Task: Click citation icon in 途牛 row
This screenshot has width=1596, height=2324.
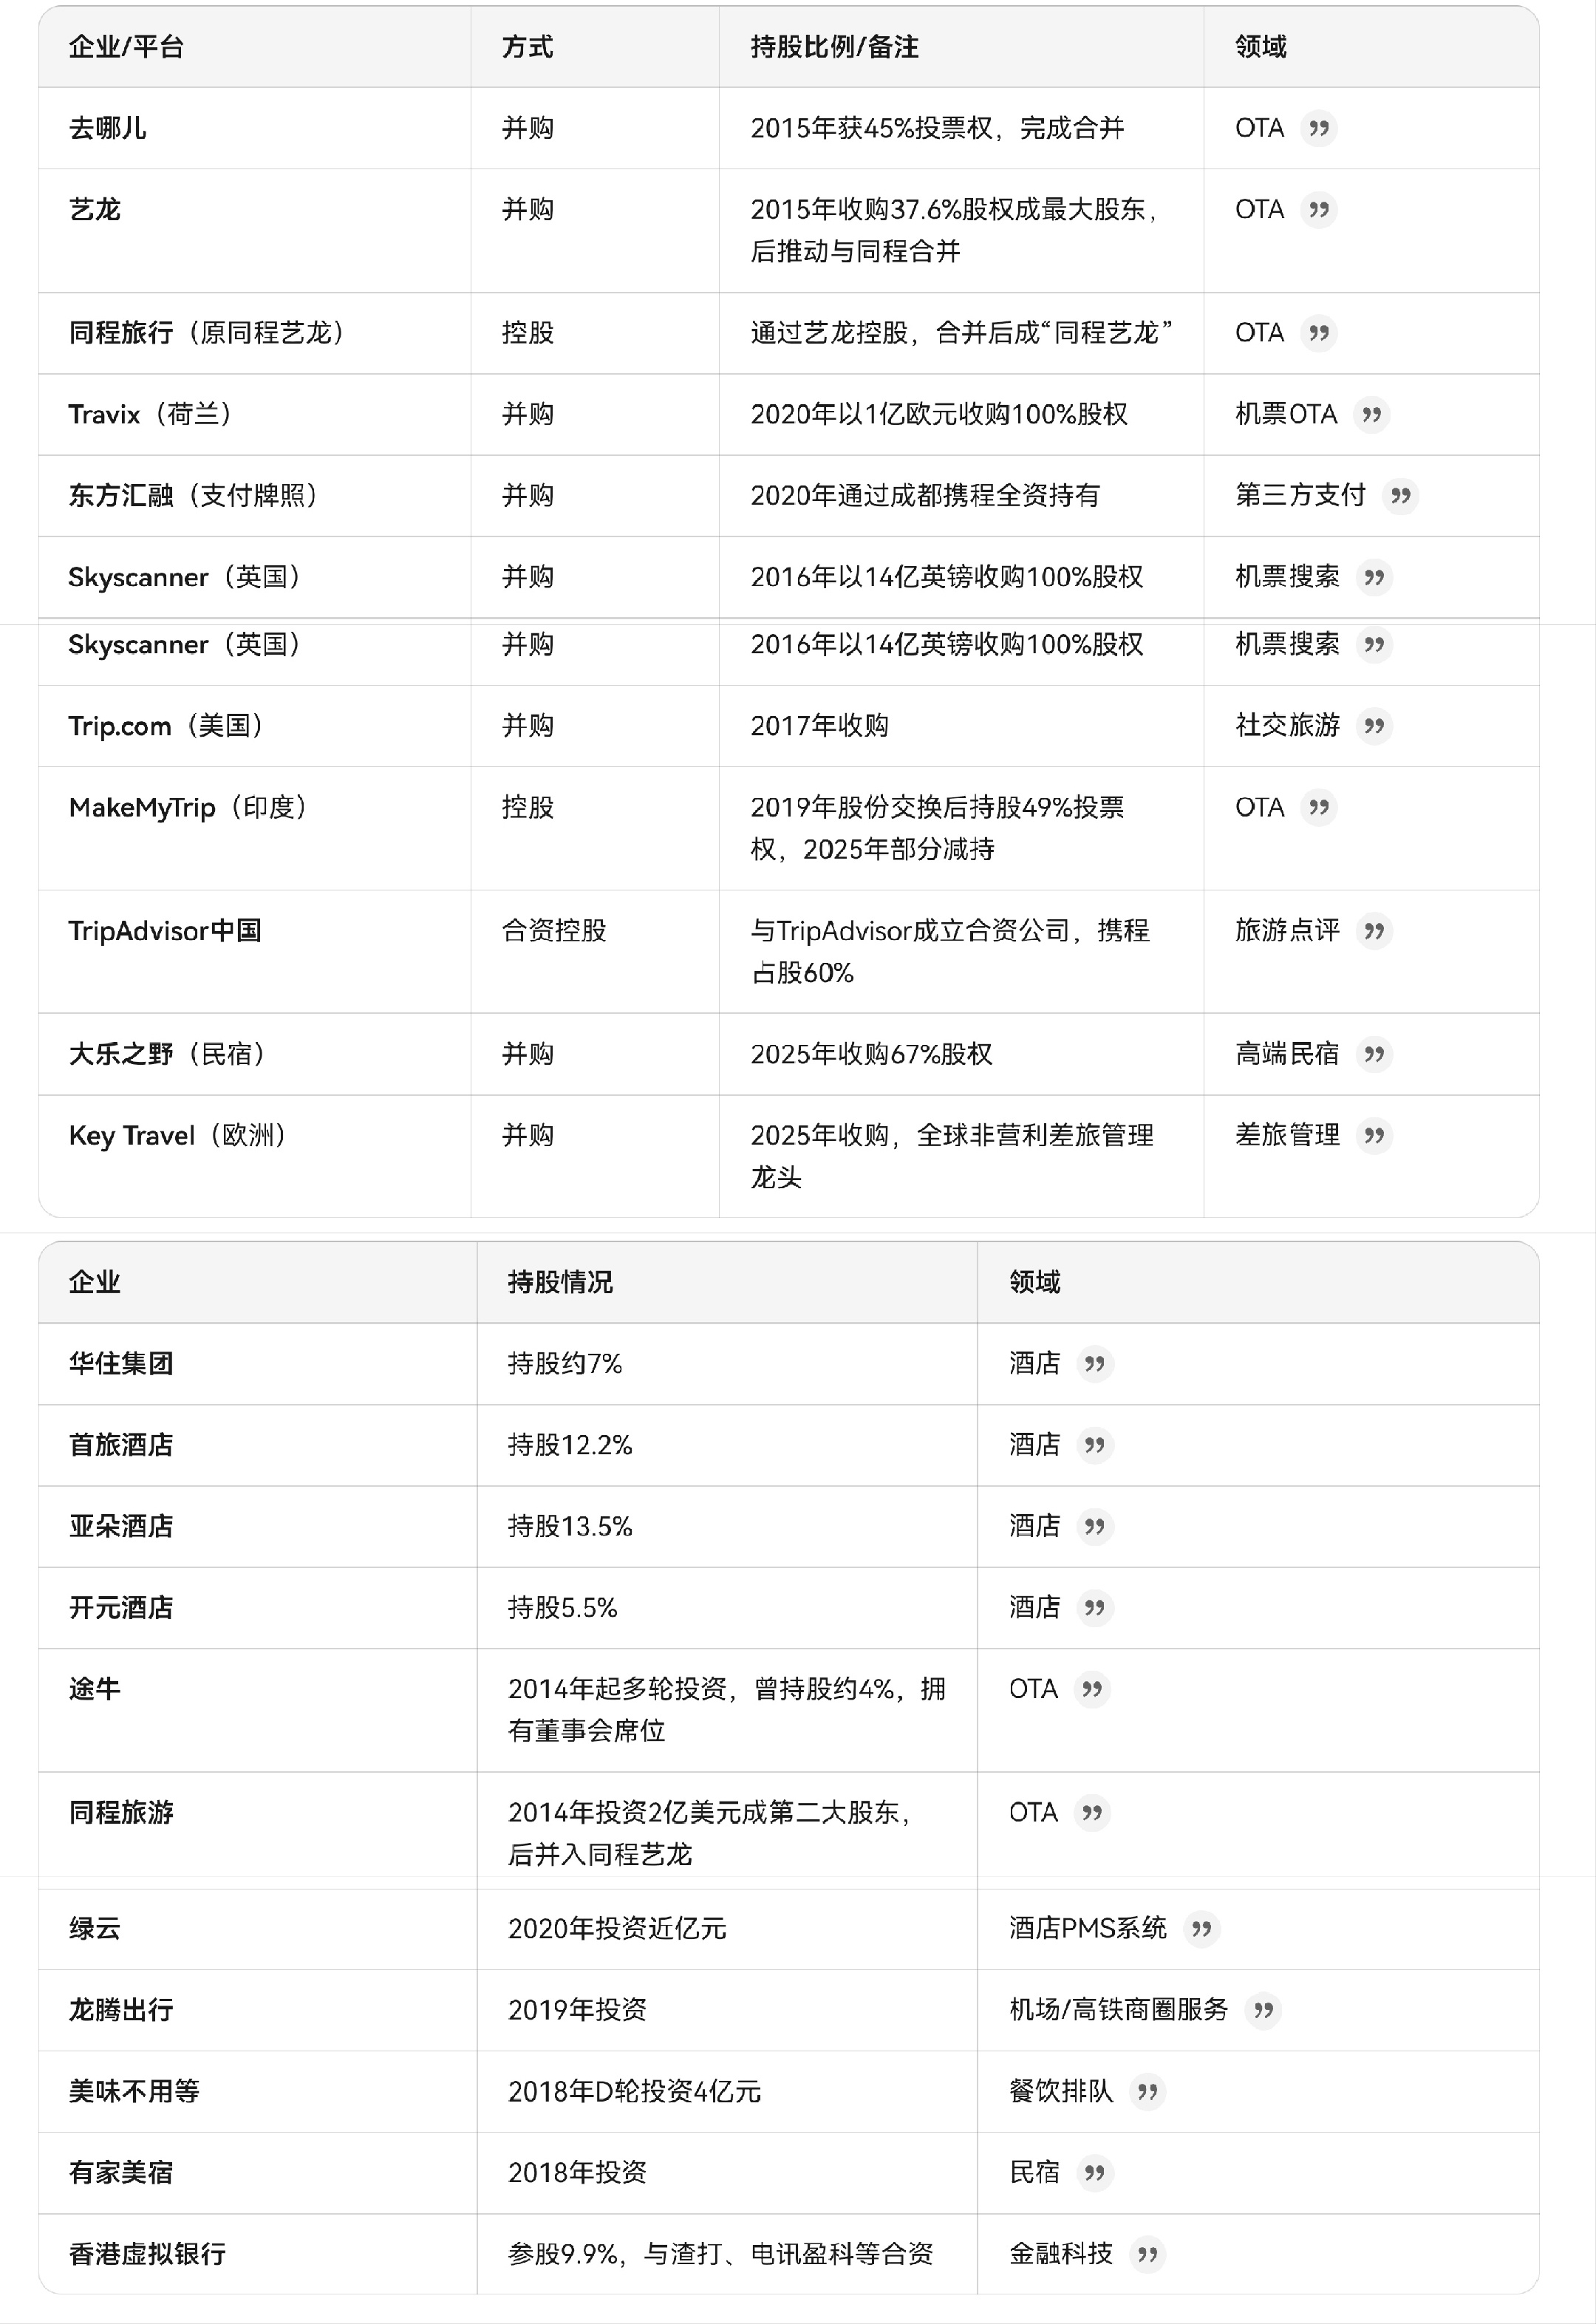Action: (1092, 1689)
